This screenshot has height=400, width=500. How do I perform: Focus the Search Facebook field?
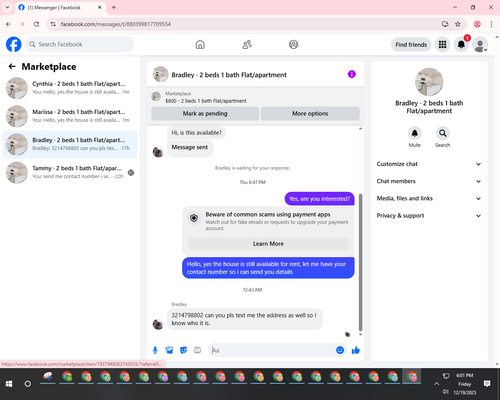tap(79, 44)
